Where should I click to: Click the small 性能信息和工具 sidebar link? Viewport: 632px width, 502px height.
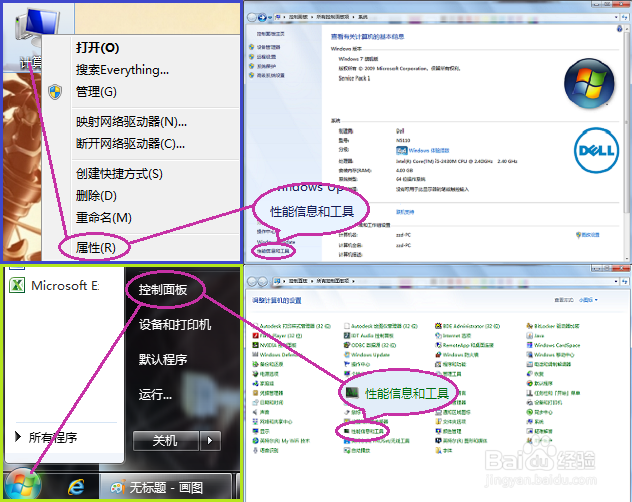[273, 251]
